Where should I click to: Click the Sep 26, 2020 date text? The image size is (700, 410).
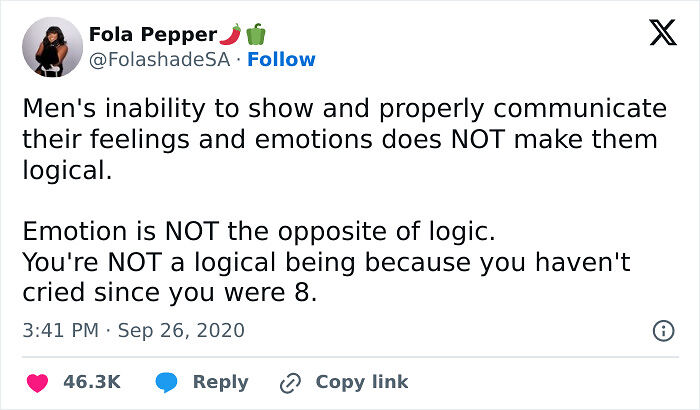pyautogui.click(x=180, y=330)
